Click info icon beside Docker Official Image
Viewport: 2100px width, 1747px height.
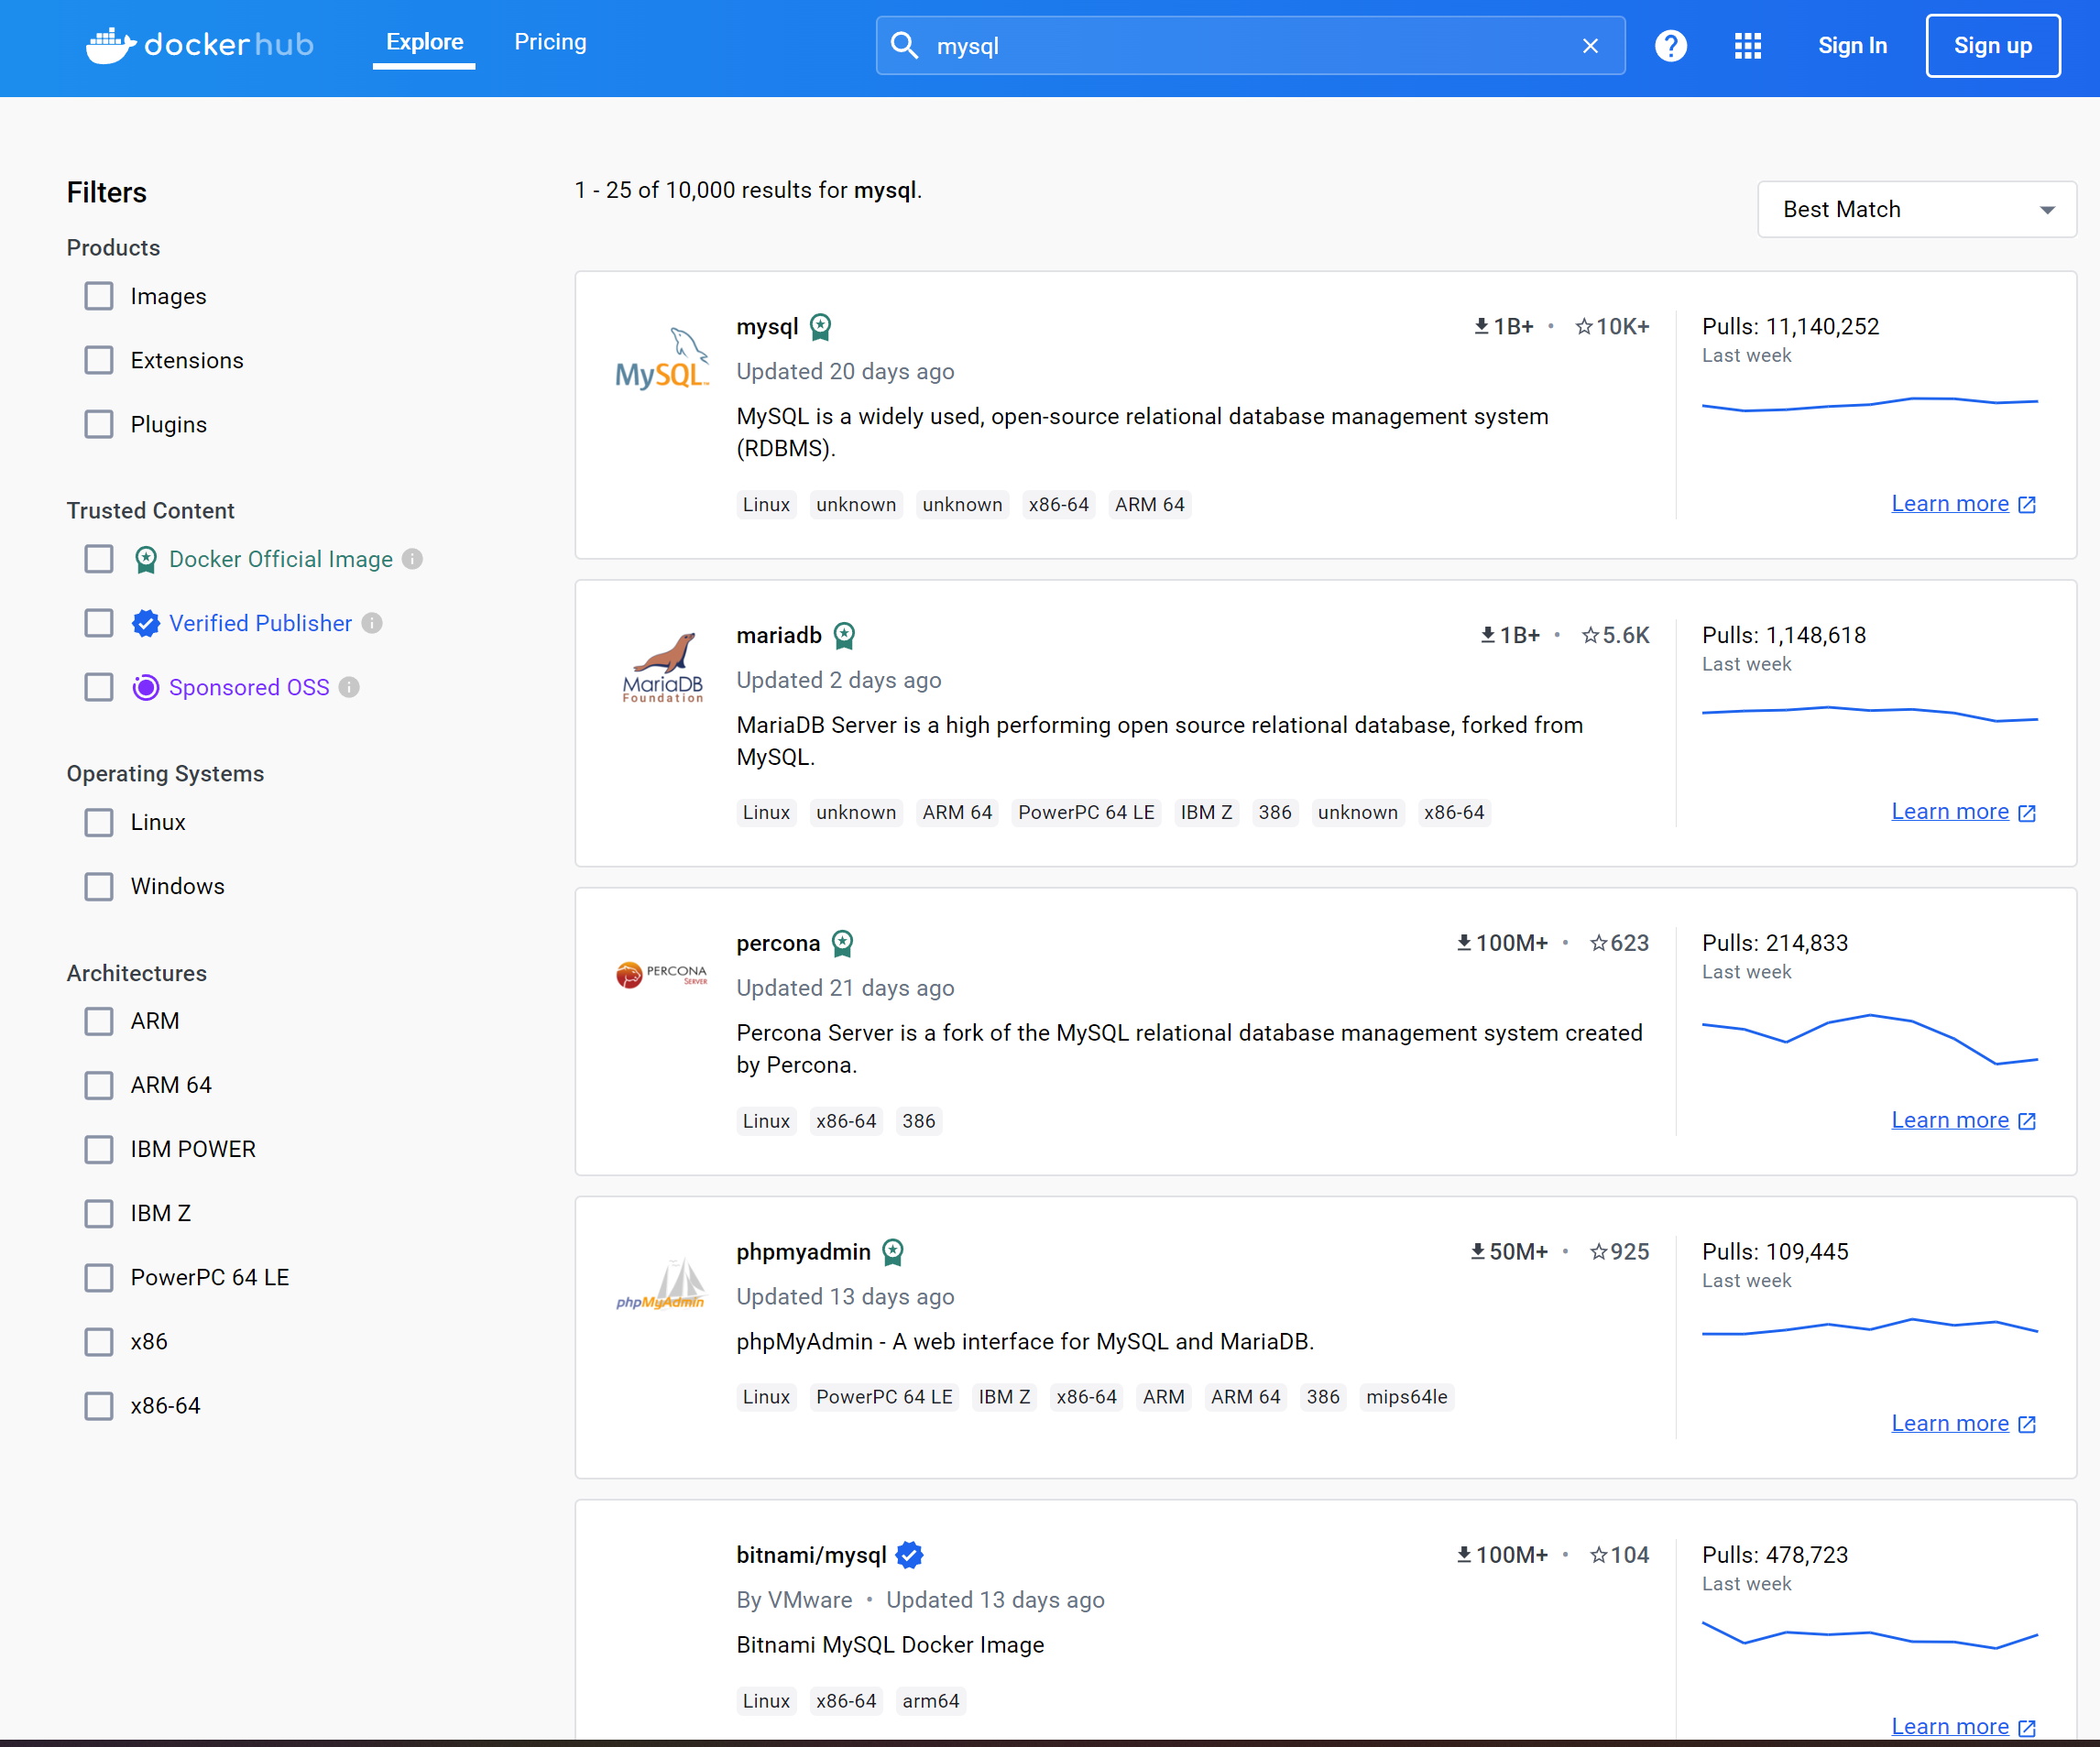(412, 559)
